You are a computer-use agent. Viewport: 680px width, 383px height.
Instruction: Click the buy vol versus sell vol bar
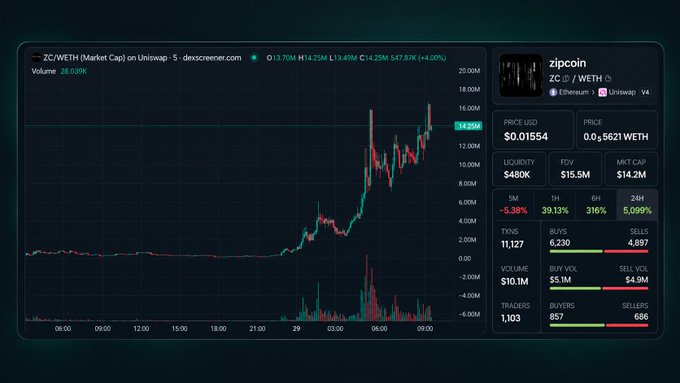pos(599,288)
